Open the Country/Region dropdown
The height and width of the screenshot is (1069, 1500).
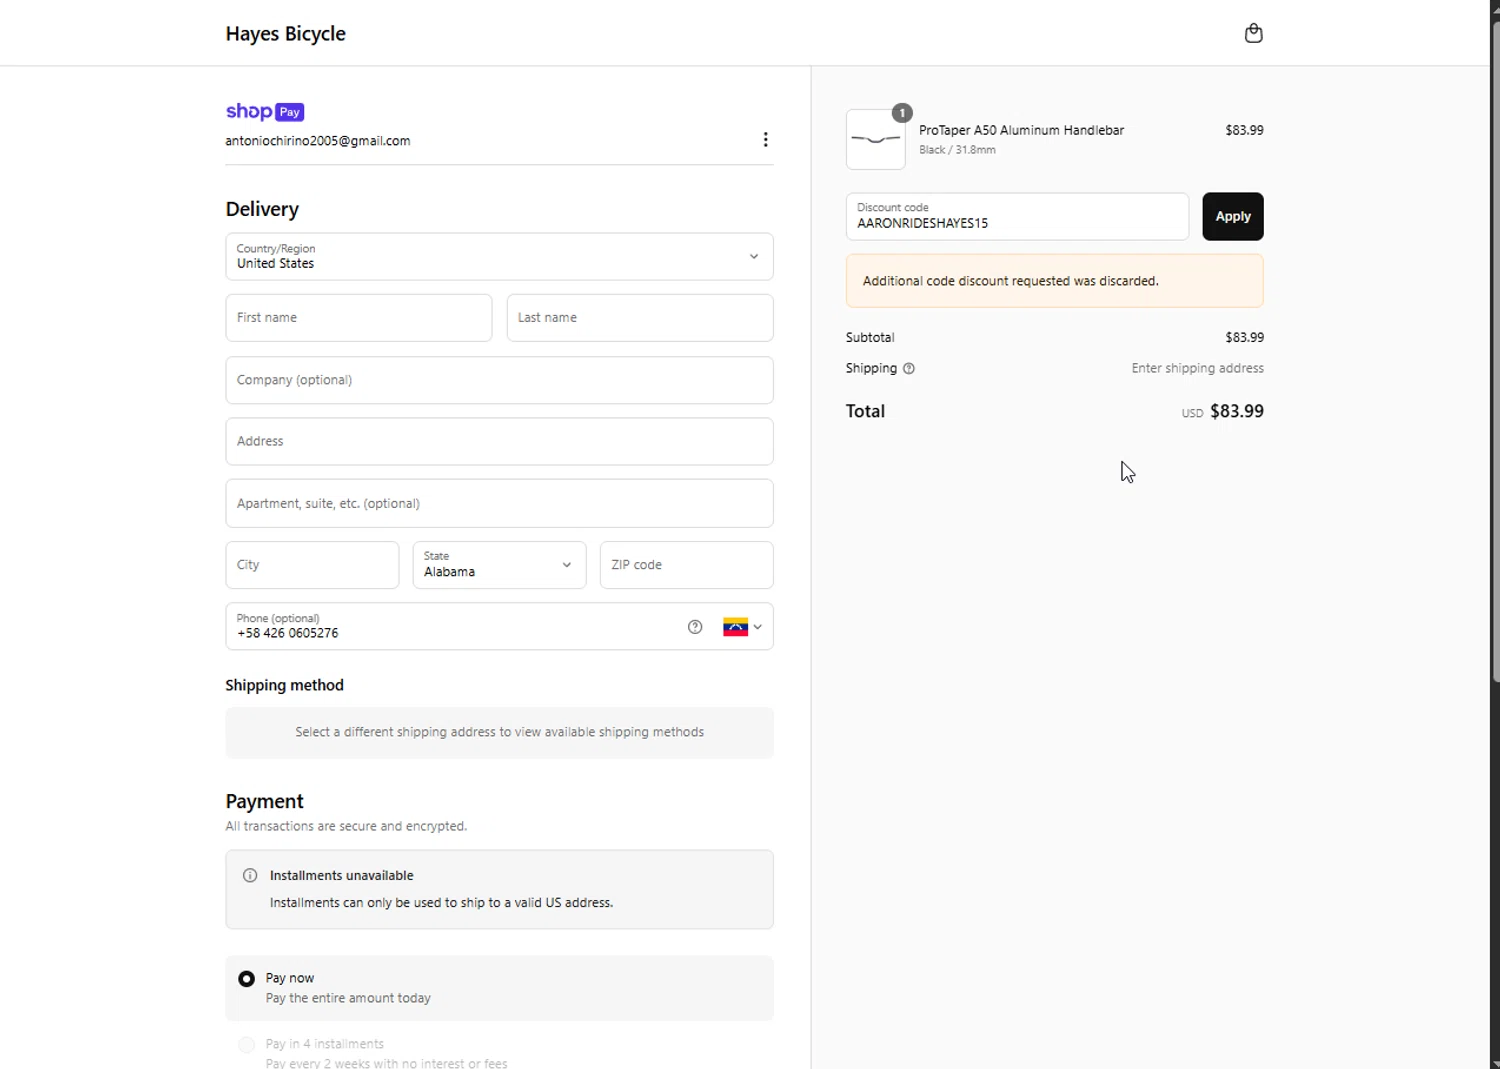tap(499, 257)
